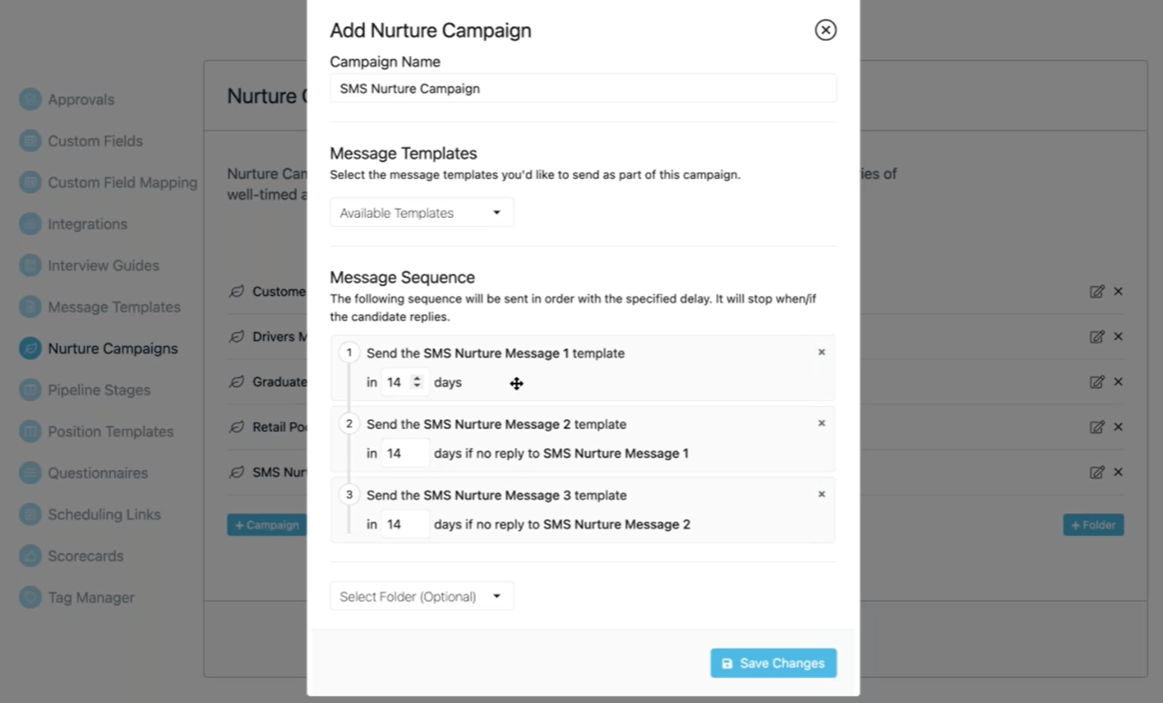1163x703 pixels.
Task: Click the edit icon for the Retail campaign row
Action: (1097, 427)
